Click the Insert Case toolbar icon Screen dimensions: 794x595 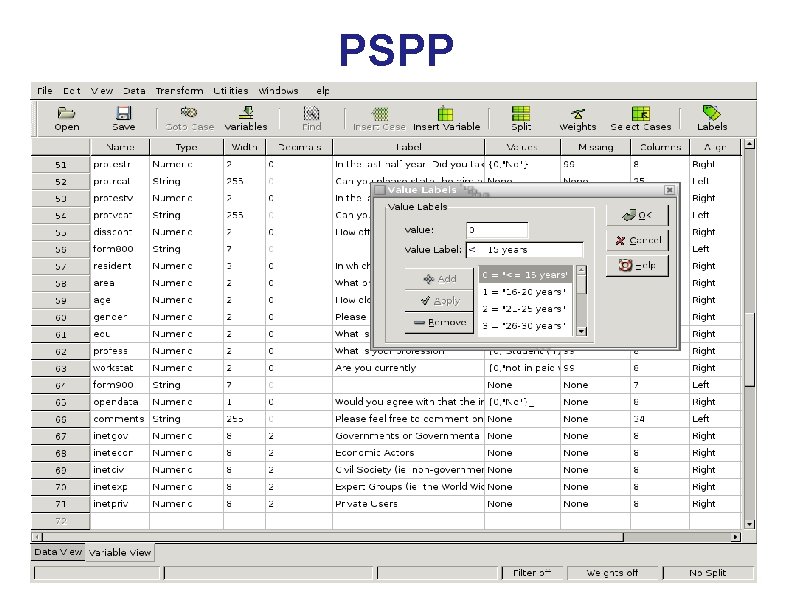pos(380,113)
